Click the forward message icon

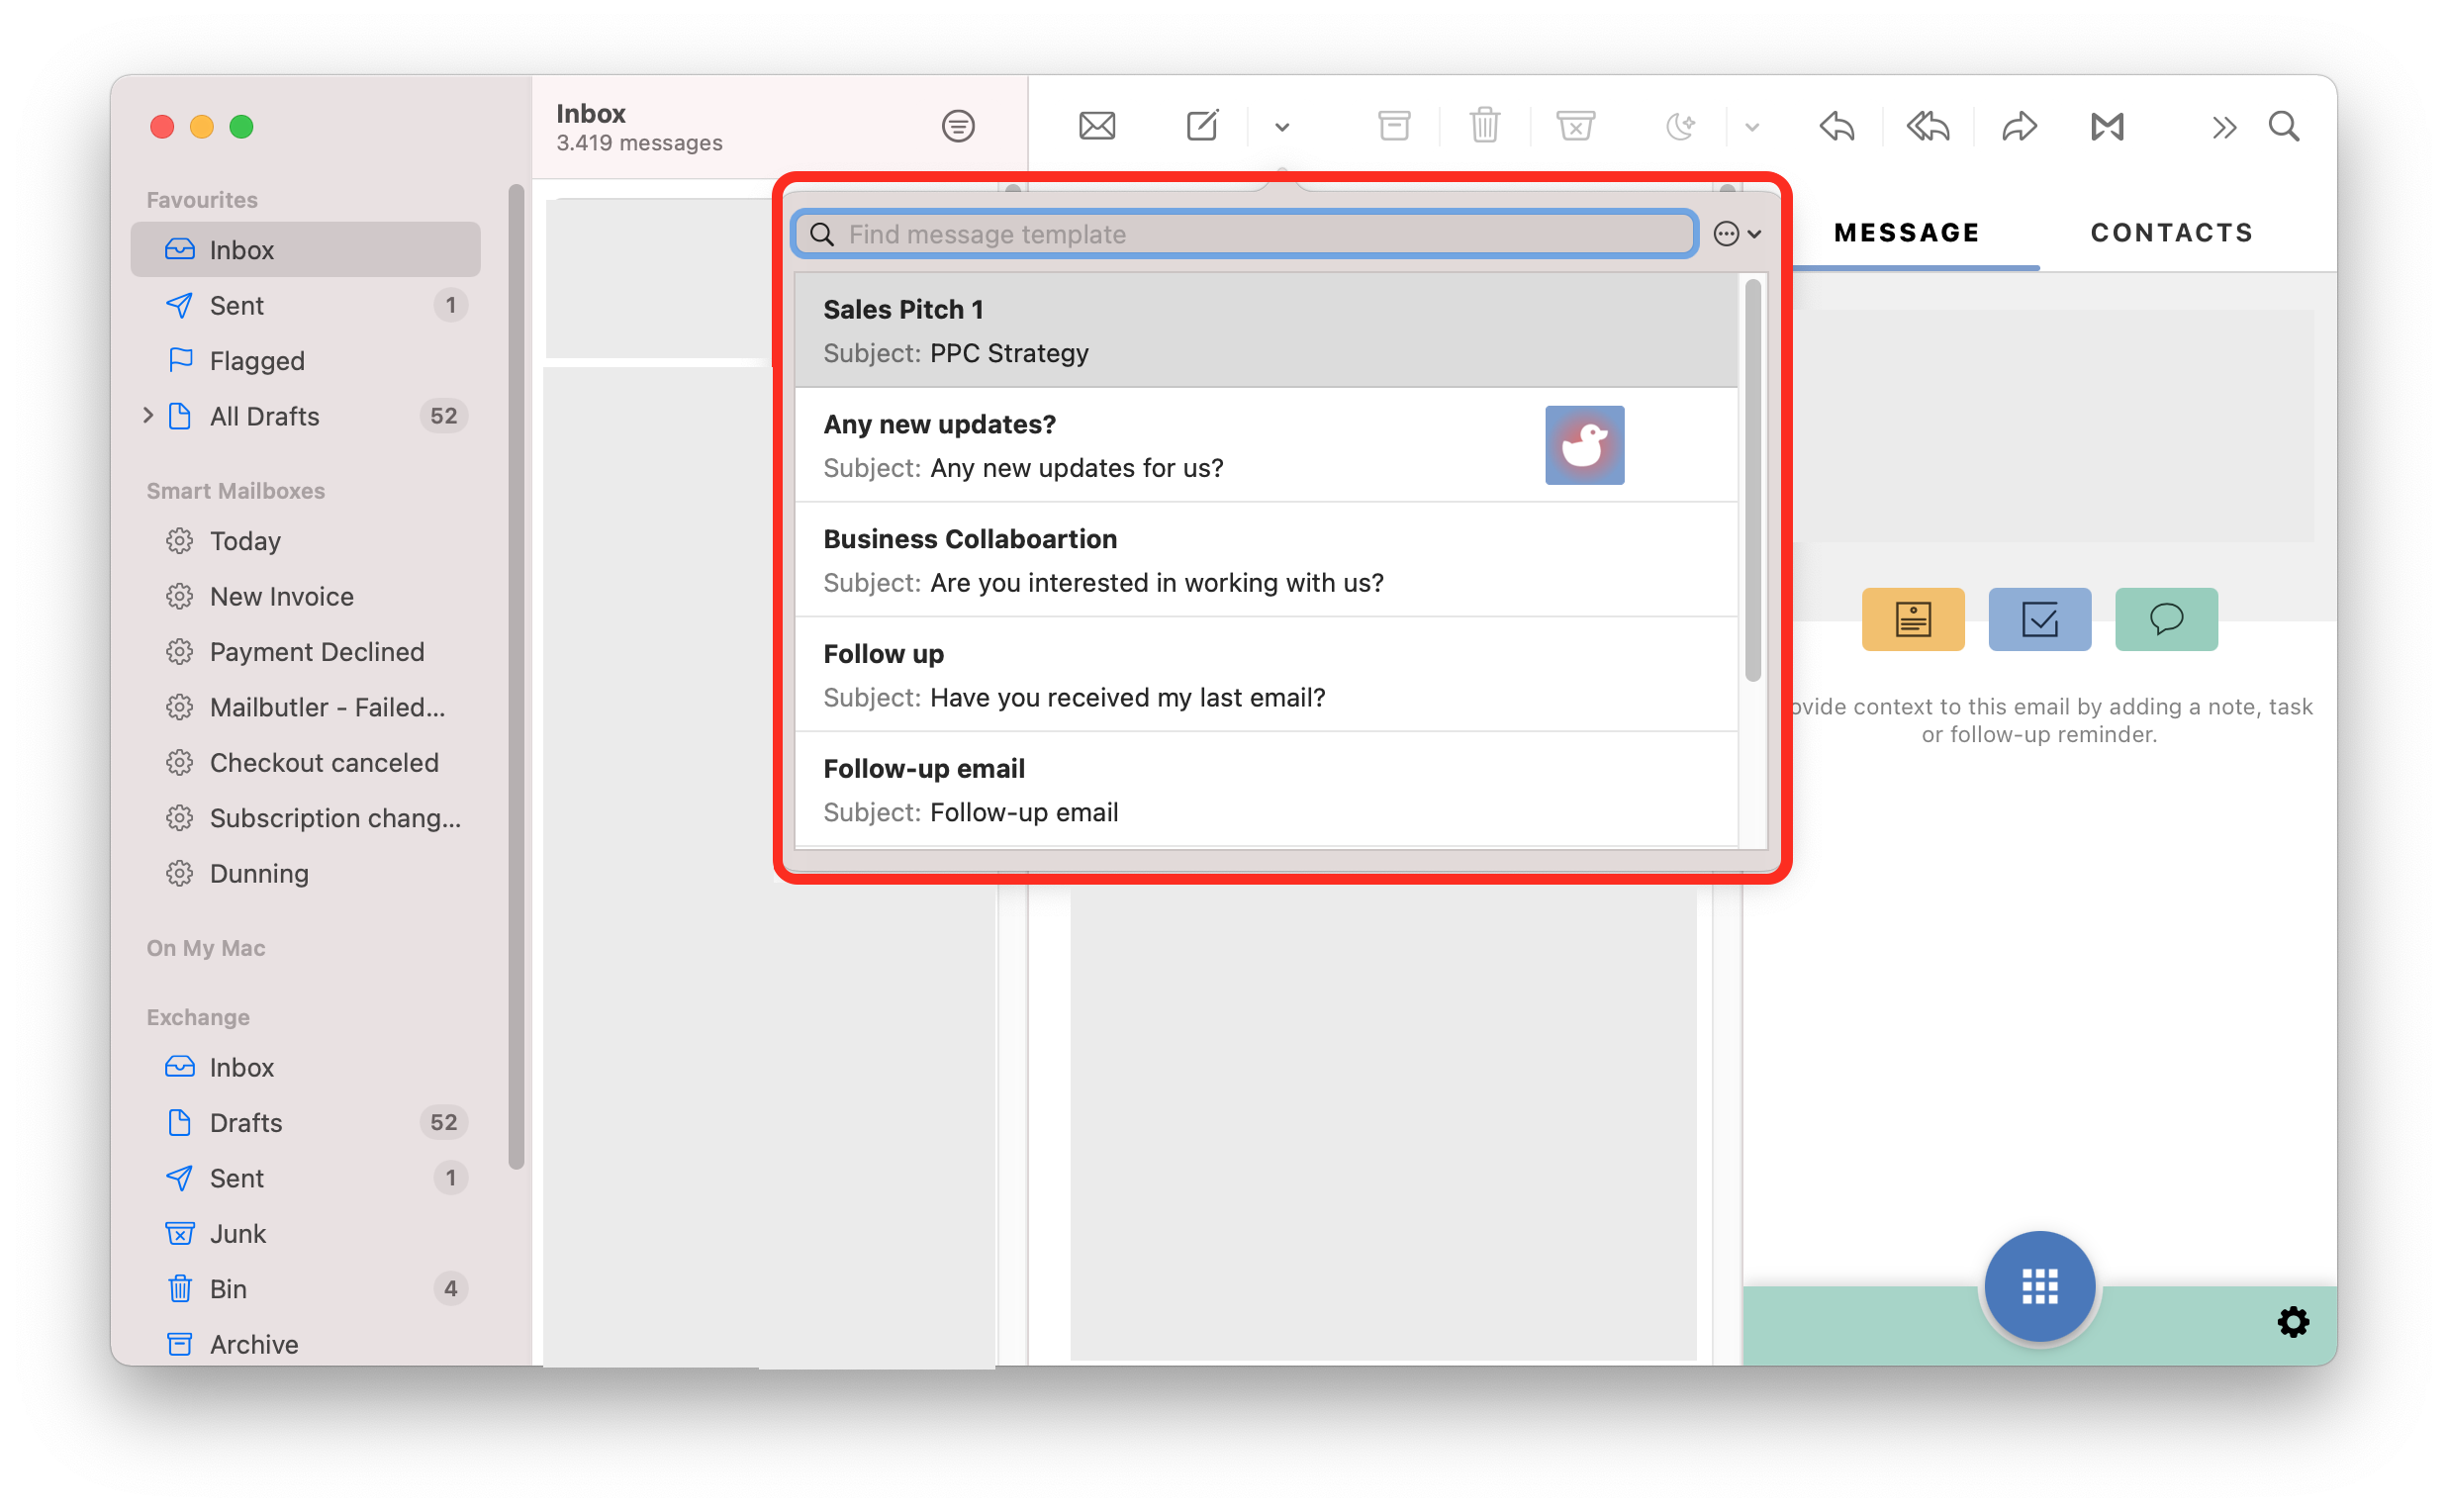pyautogui.click(x=2020, y=126)
